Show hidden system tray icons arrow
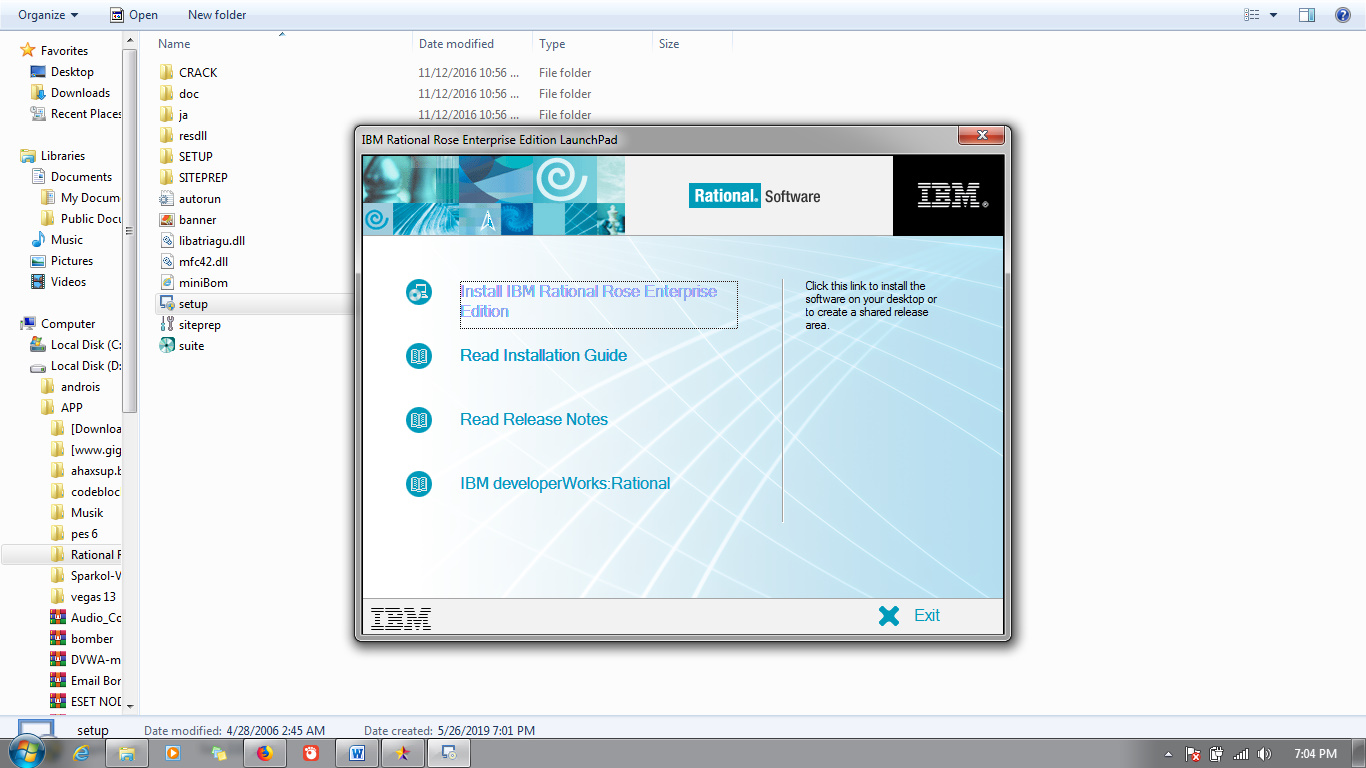1366x768 pixels. pyautogui.click(x=1169, y=754)
